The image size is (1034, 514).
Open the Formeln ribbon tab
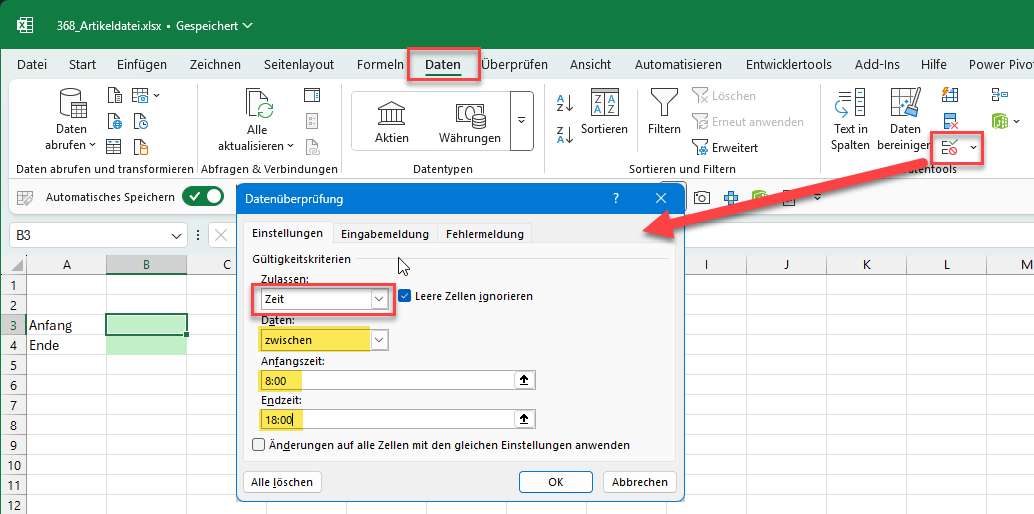coord(380,65)
